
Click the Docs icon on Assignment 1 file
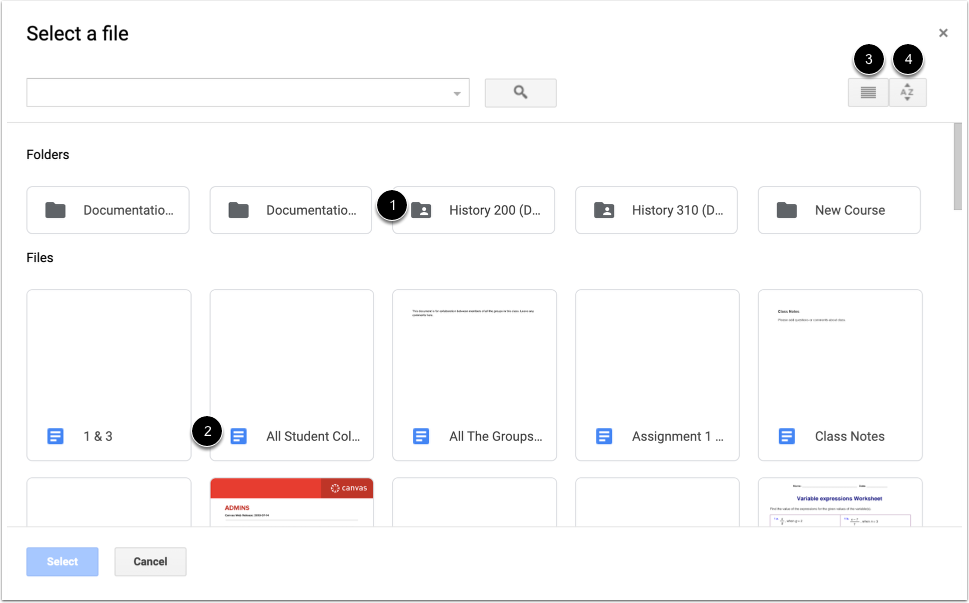click(604, 436)
